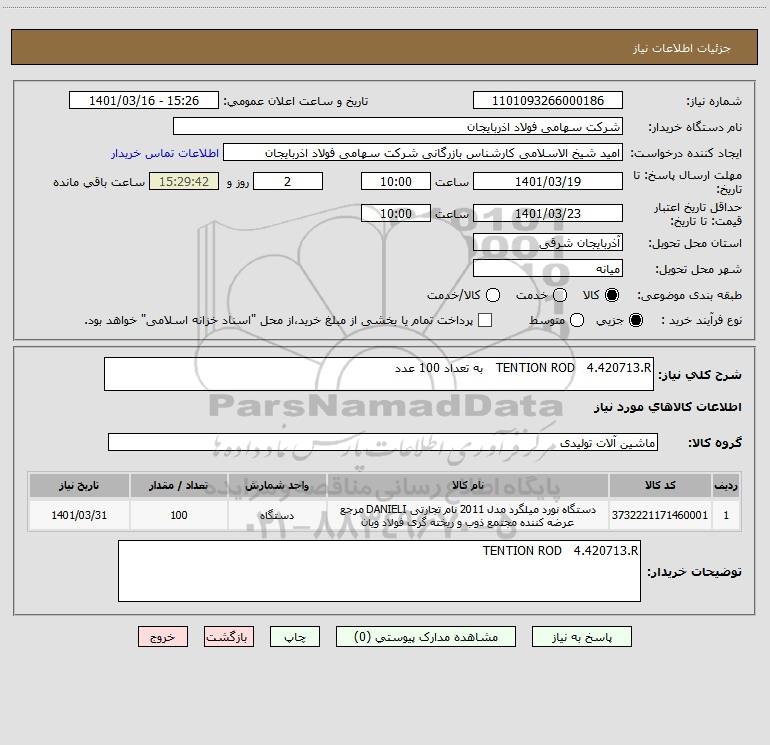This screenshot has width=770, height=745.
Task: Toggle the Islamic treasury payment checkbox
Action: pyautogui.click(x=485, y=320)
